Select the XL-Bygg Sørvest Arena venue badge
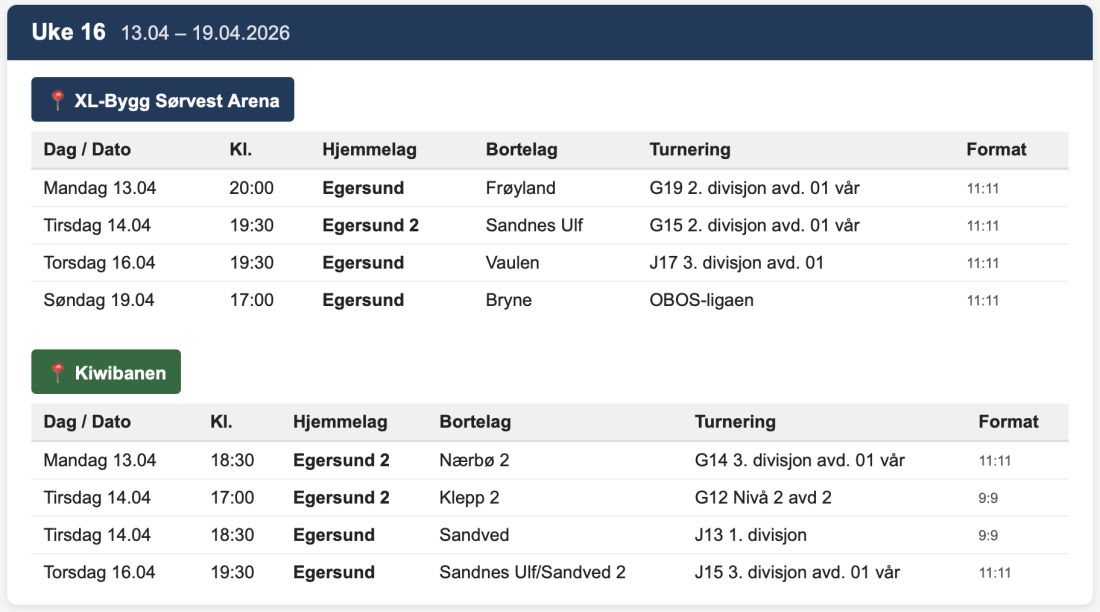1100x612 pixels. pos(163,100)
